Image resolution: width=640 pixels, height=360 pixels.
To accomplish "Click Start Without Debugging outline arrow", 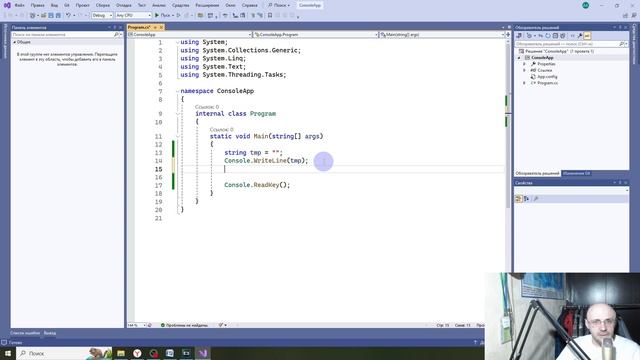I will (x=178, y=16).
